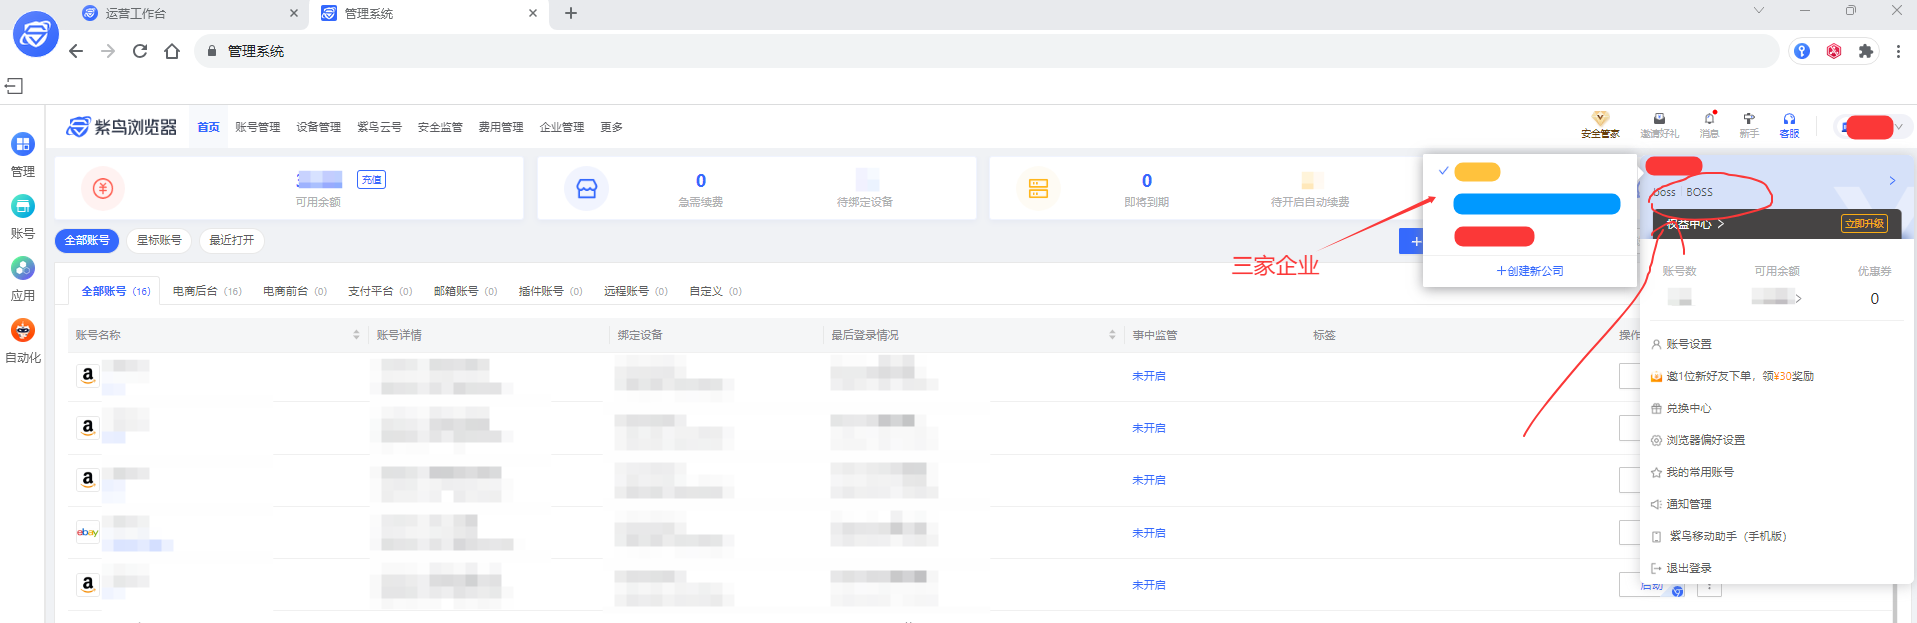The height and width of the screenshot is (623, 1917).
Task: Expand the 更多 navigation menu
Action: coord(611,127)
